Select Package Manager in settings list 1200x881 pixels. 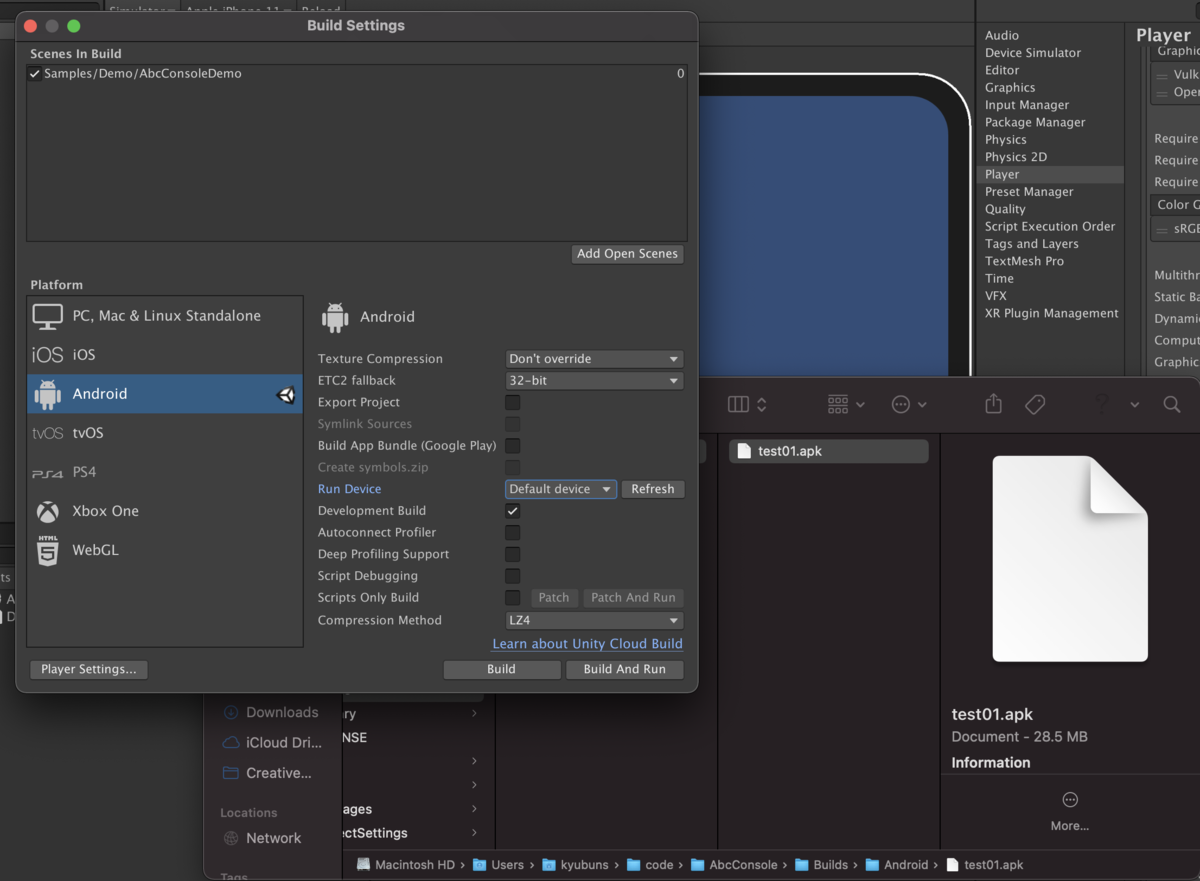click(1035, 123)
